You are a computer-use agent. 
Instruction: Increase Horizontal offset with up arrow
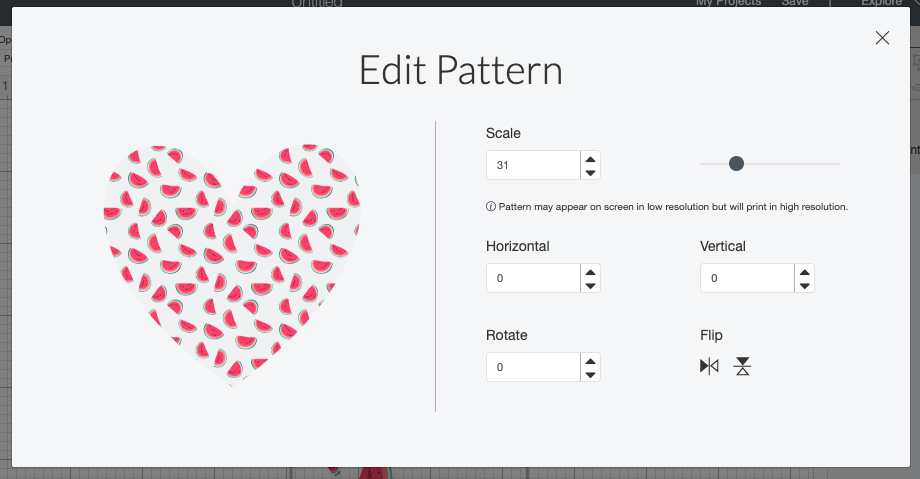(x=590, y=272)
